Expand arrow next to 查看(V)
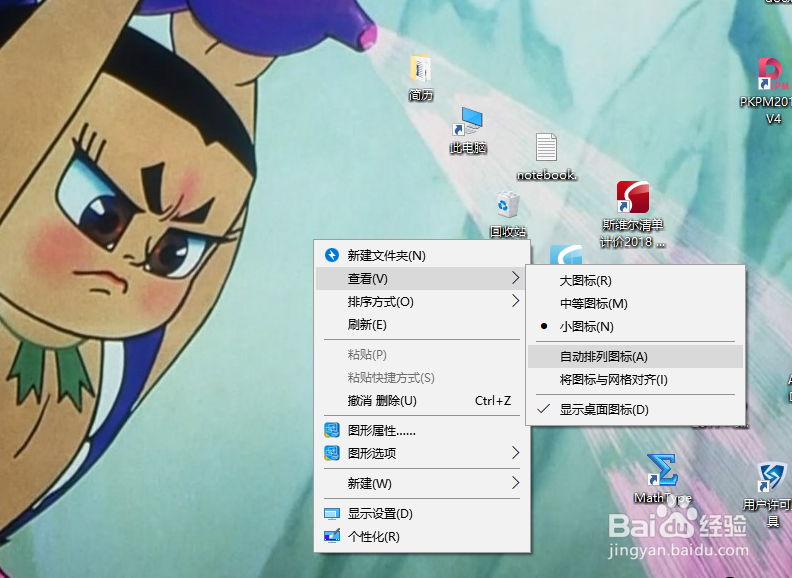Image resolution: width=792 pixels, height=578 pixels. coord(515,278)
